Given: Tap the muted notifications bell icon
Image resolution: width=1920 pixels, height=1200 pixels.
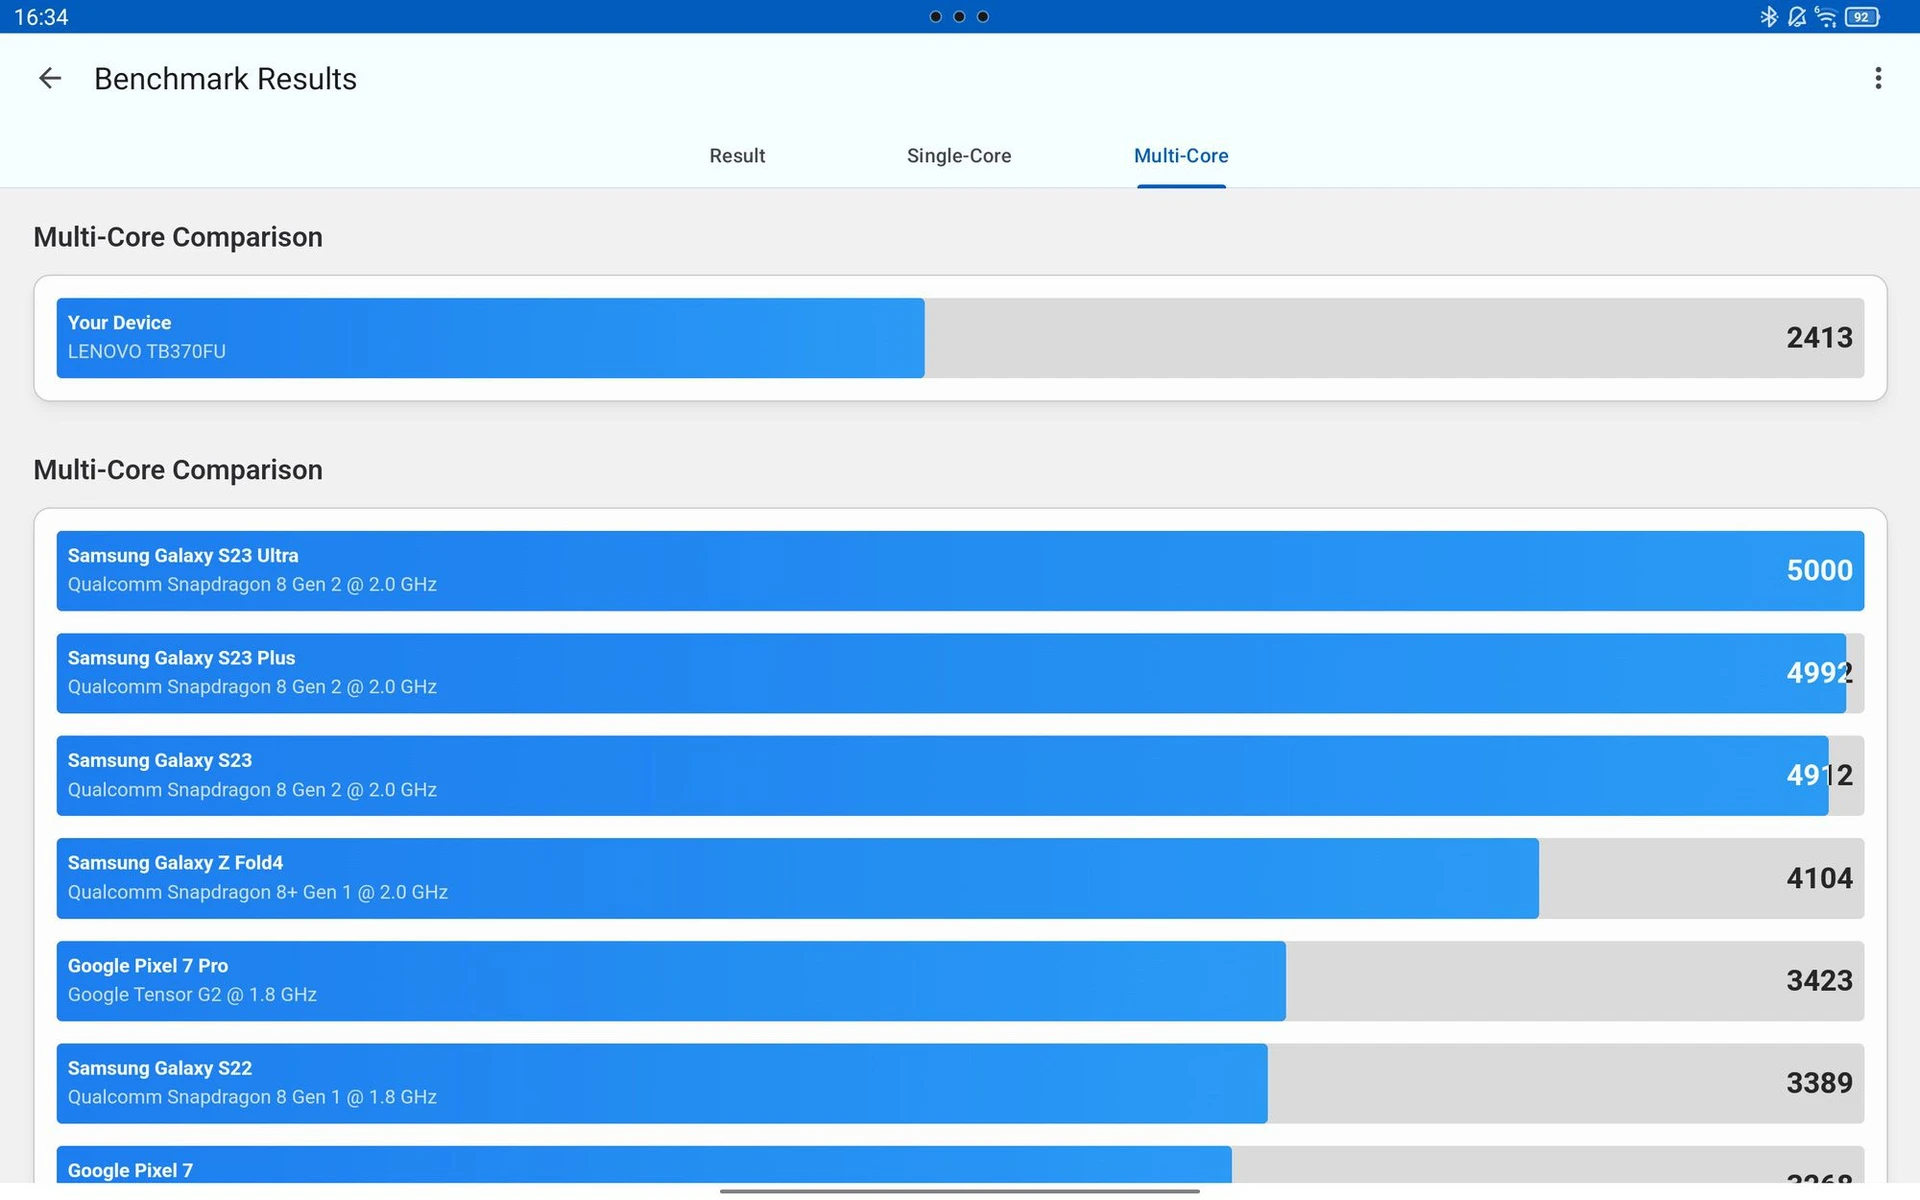Looking at the screenshot, I should tap(1796, 17).
